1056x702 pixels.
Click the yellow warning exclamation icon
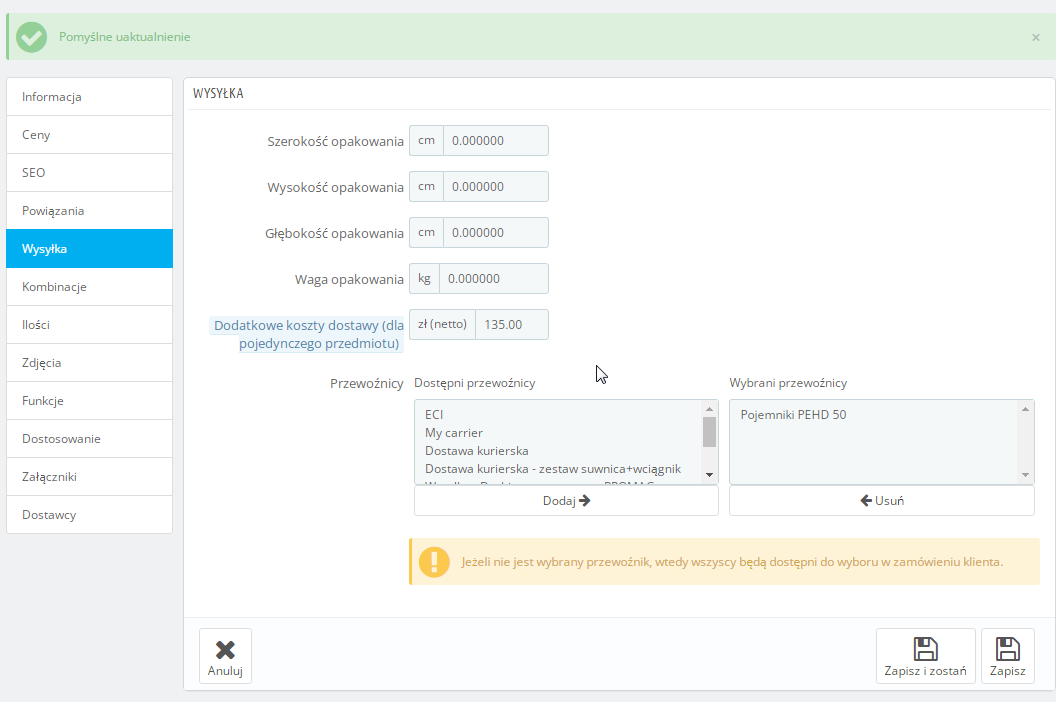[x=434, y=561]
